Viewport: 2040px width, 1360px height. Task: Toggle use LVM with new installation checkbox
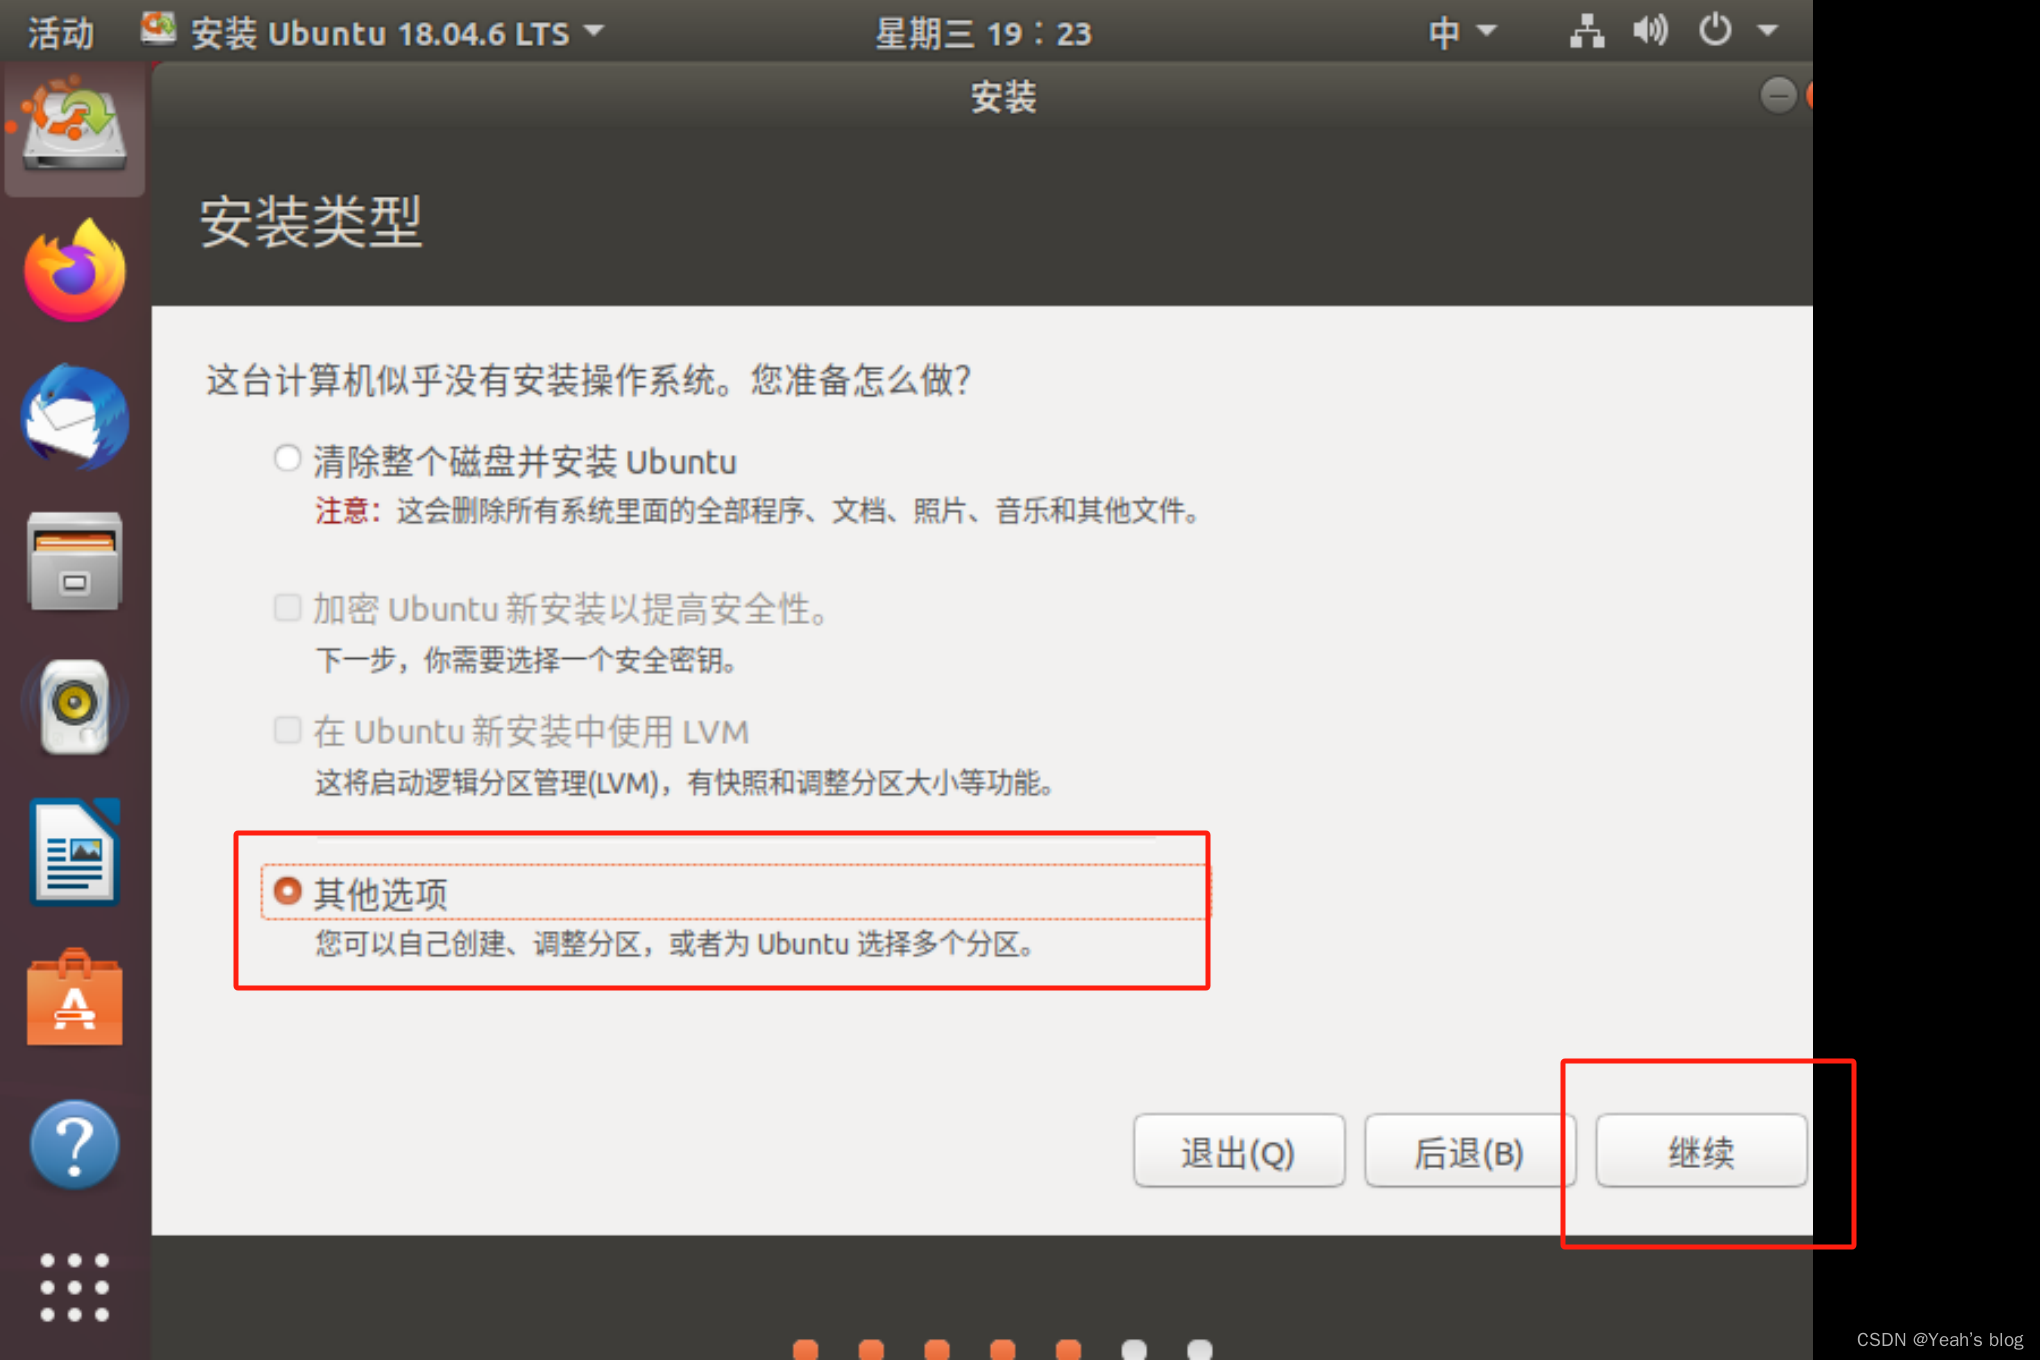[287, 730]
